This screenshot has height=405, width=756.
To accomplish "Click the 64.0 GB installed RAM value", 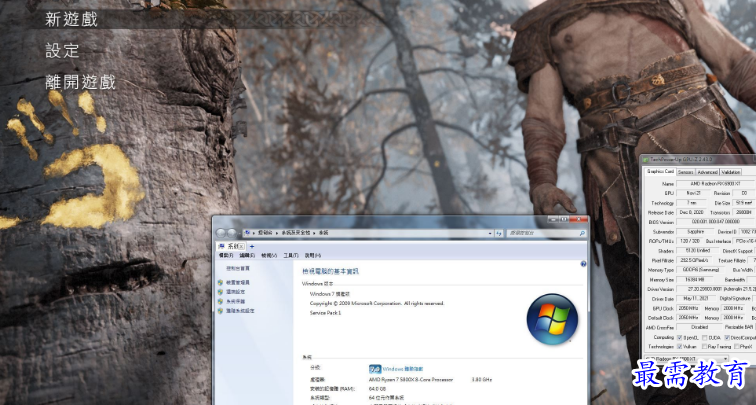I will [x=377, y=389].
